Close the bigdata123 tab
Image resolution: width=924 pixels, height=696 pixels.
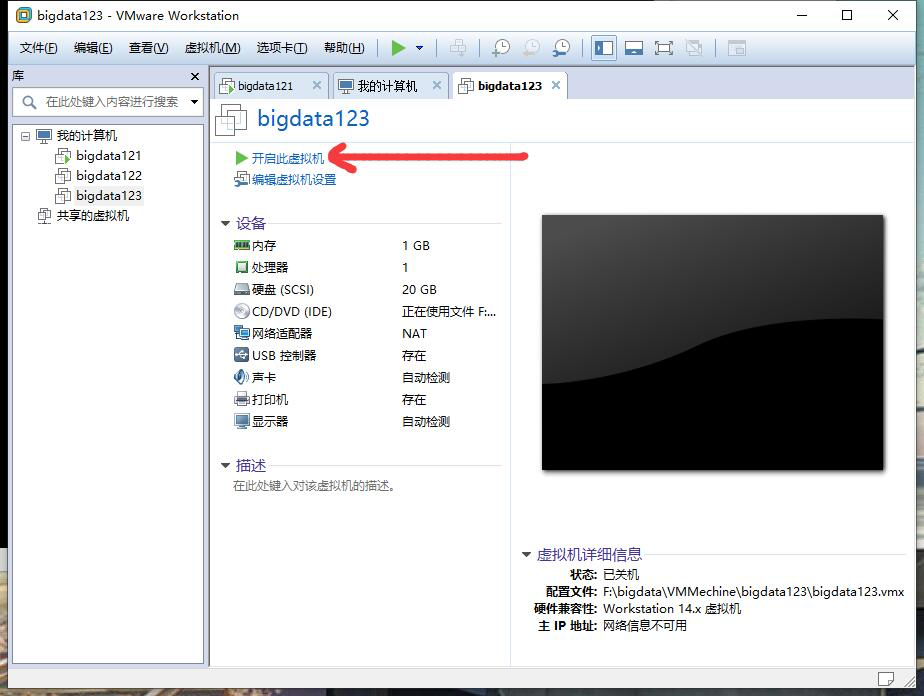[556, 85]
